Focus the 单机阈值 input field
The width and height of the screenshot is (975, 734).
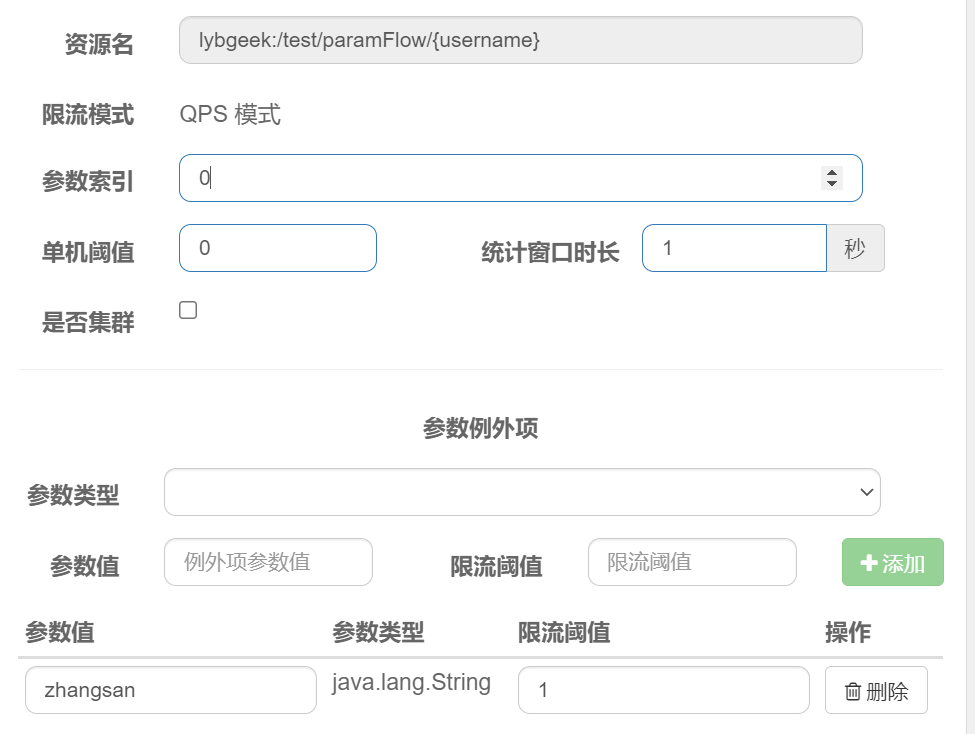tap(277, 248)
